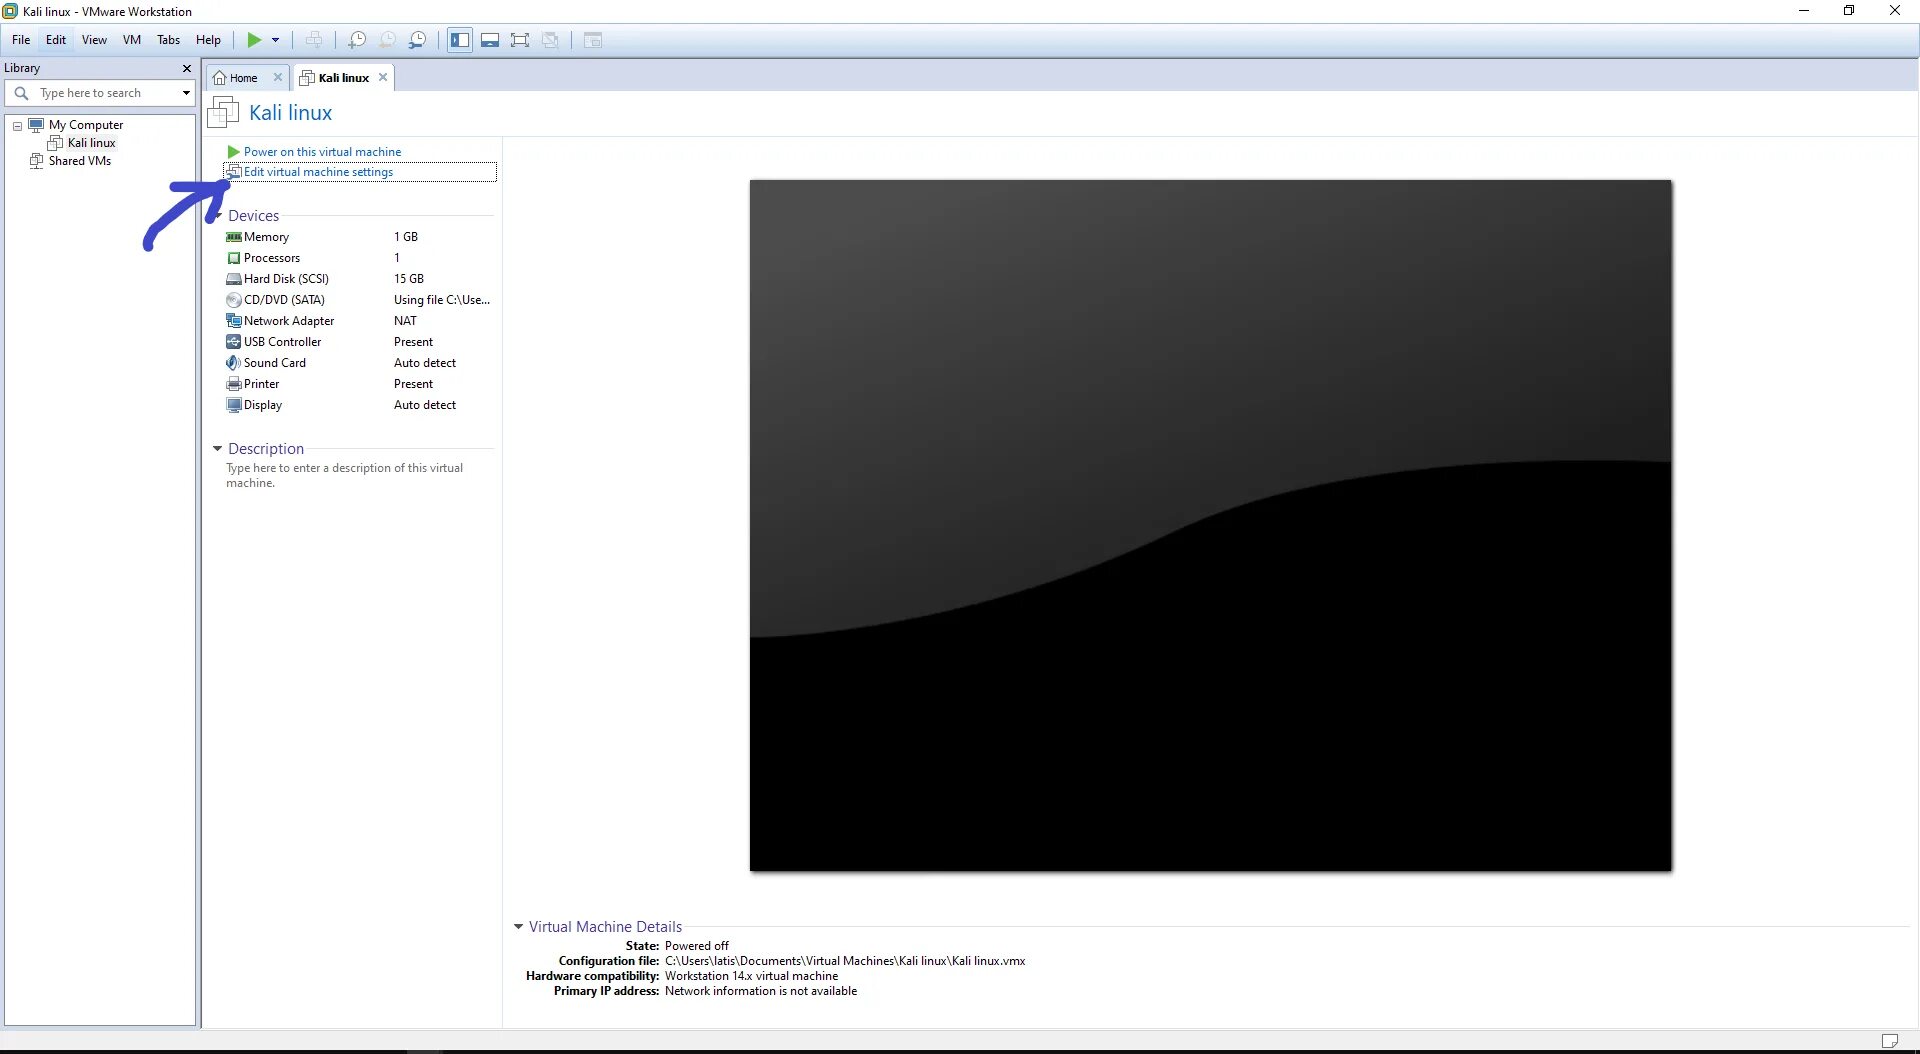Screen dimensions: 1920x1054
Task: Click the Kali linux.vmx configuration file path
Action: point(845,961)
